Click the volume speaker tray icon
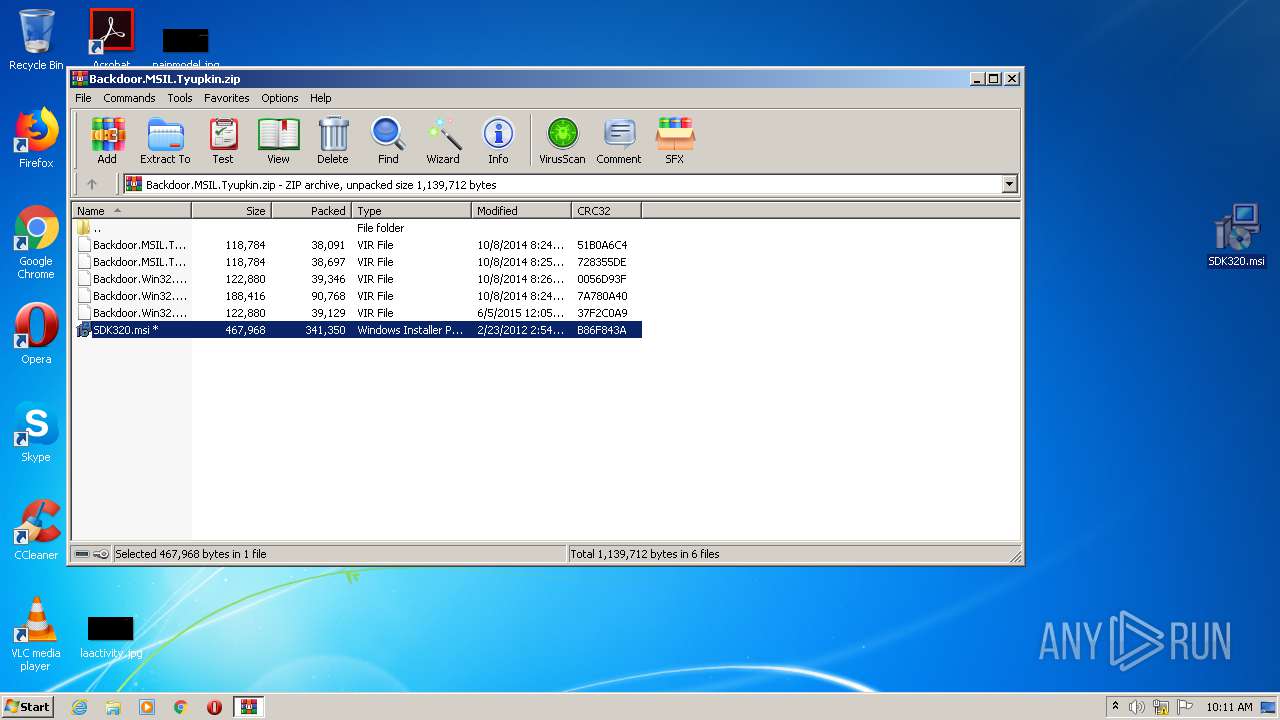This screenshot has height=720, width=1280. 1136,707
